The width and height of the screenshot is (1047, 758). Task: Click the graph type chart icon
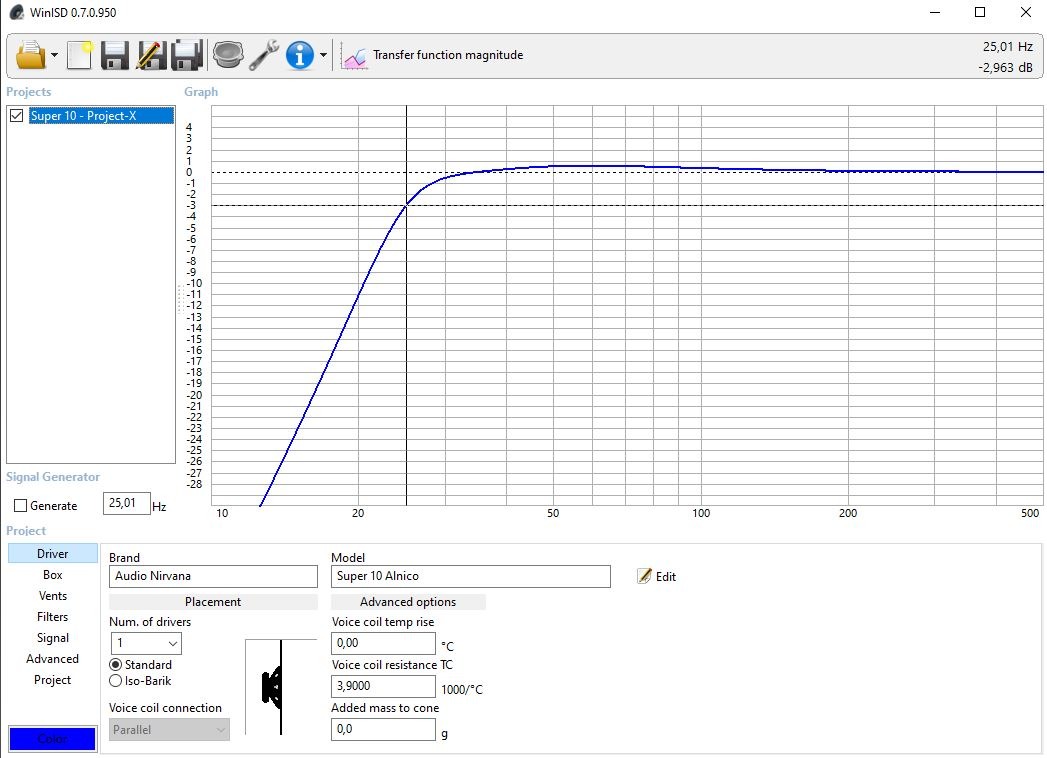(x=354, y=56)
